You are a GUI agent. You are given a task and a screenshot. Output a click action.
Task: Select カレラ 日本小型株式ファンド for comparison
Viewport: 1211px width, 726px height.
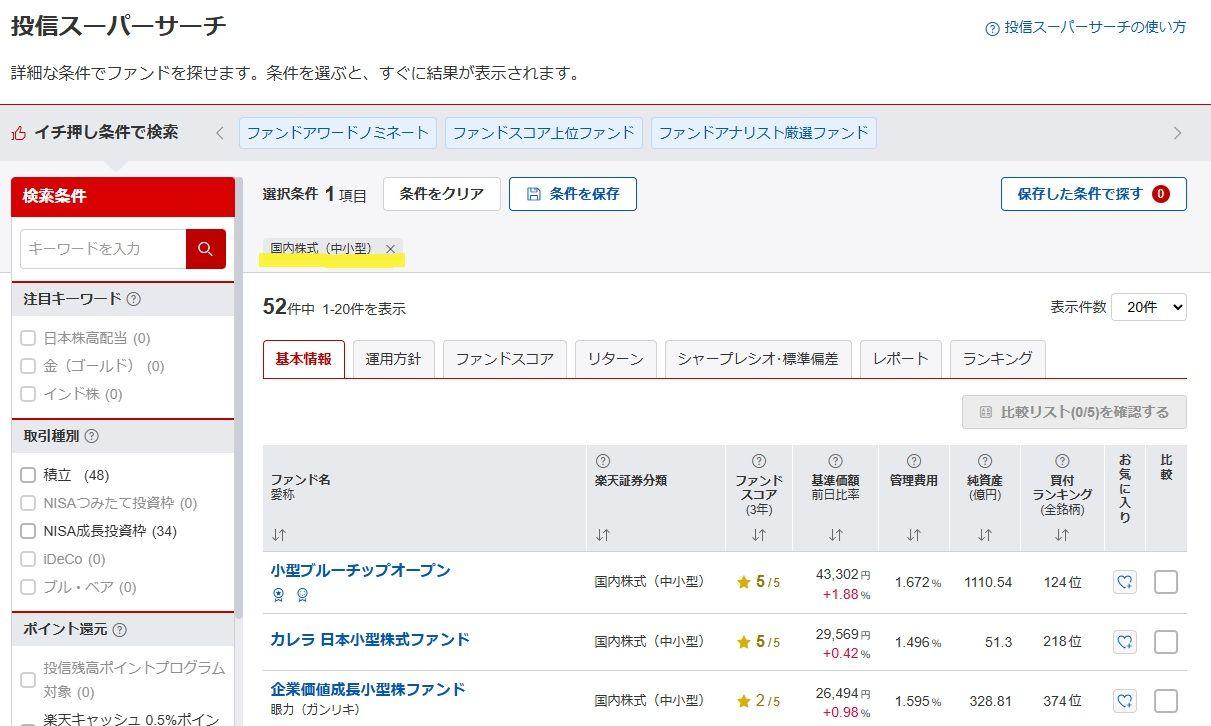(1166, 641)
